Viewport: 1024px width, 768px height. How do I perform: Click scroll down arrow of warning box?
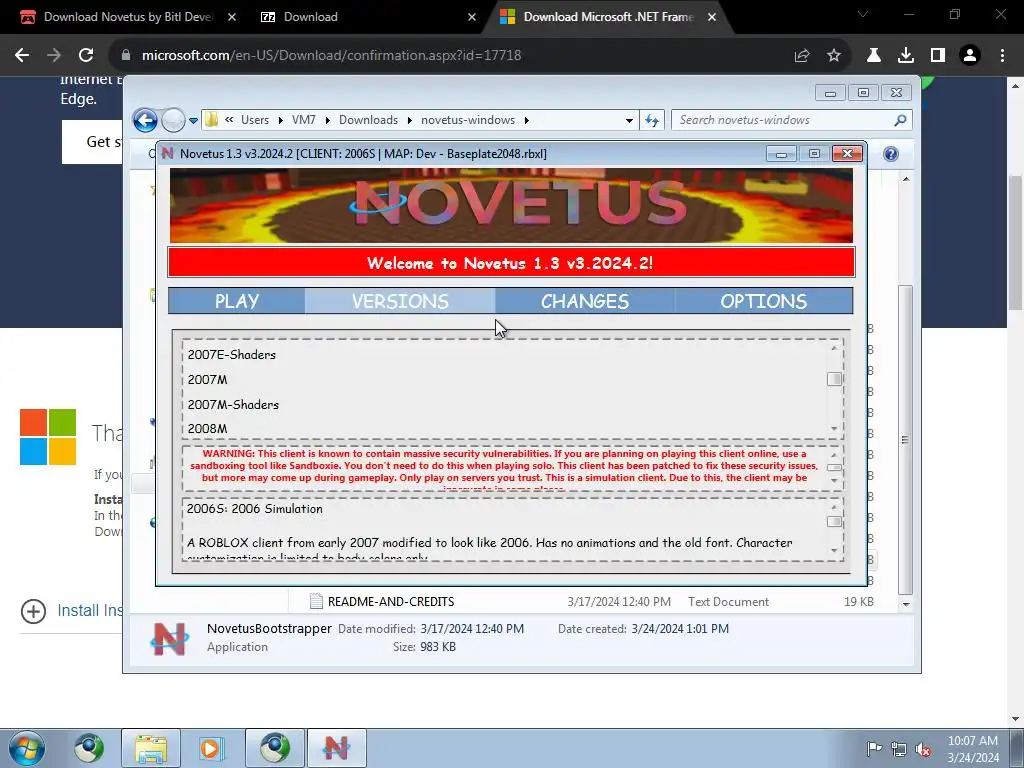coord(834,481)
